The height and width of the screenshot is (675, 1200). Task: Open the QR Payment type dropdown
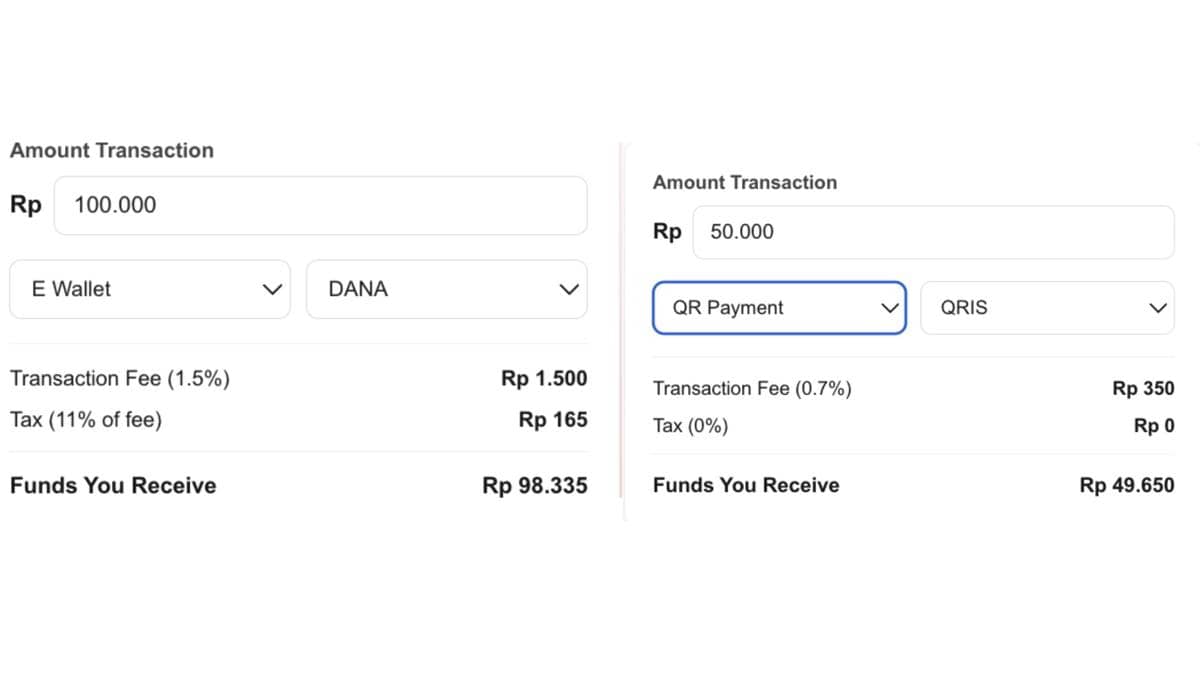pyautogui.click(x=778, y=308)
